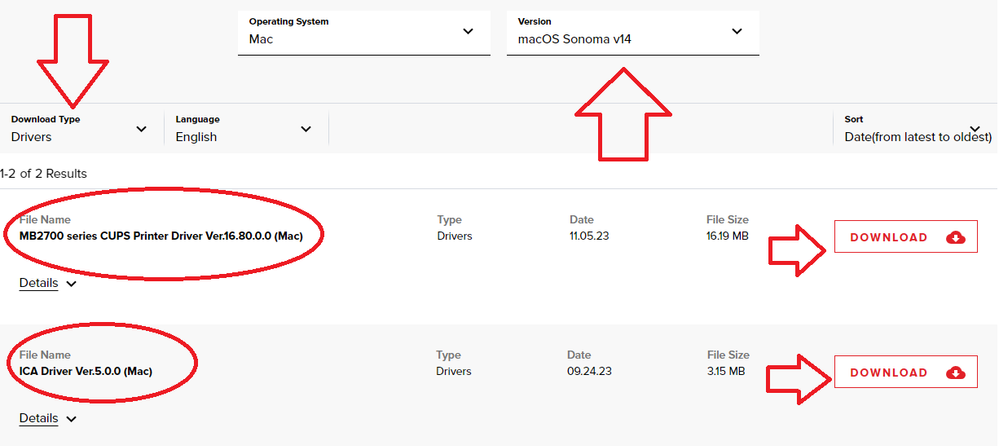This screenshot has height=446, width=999.
Task: Click the chevron arrow in Version box
Action: pyautogui.click(x=737, y=31)
